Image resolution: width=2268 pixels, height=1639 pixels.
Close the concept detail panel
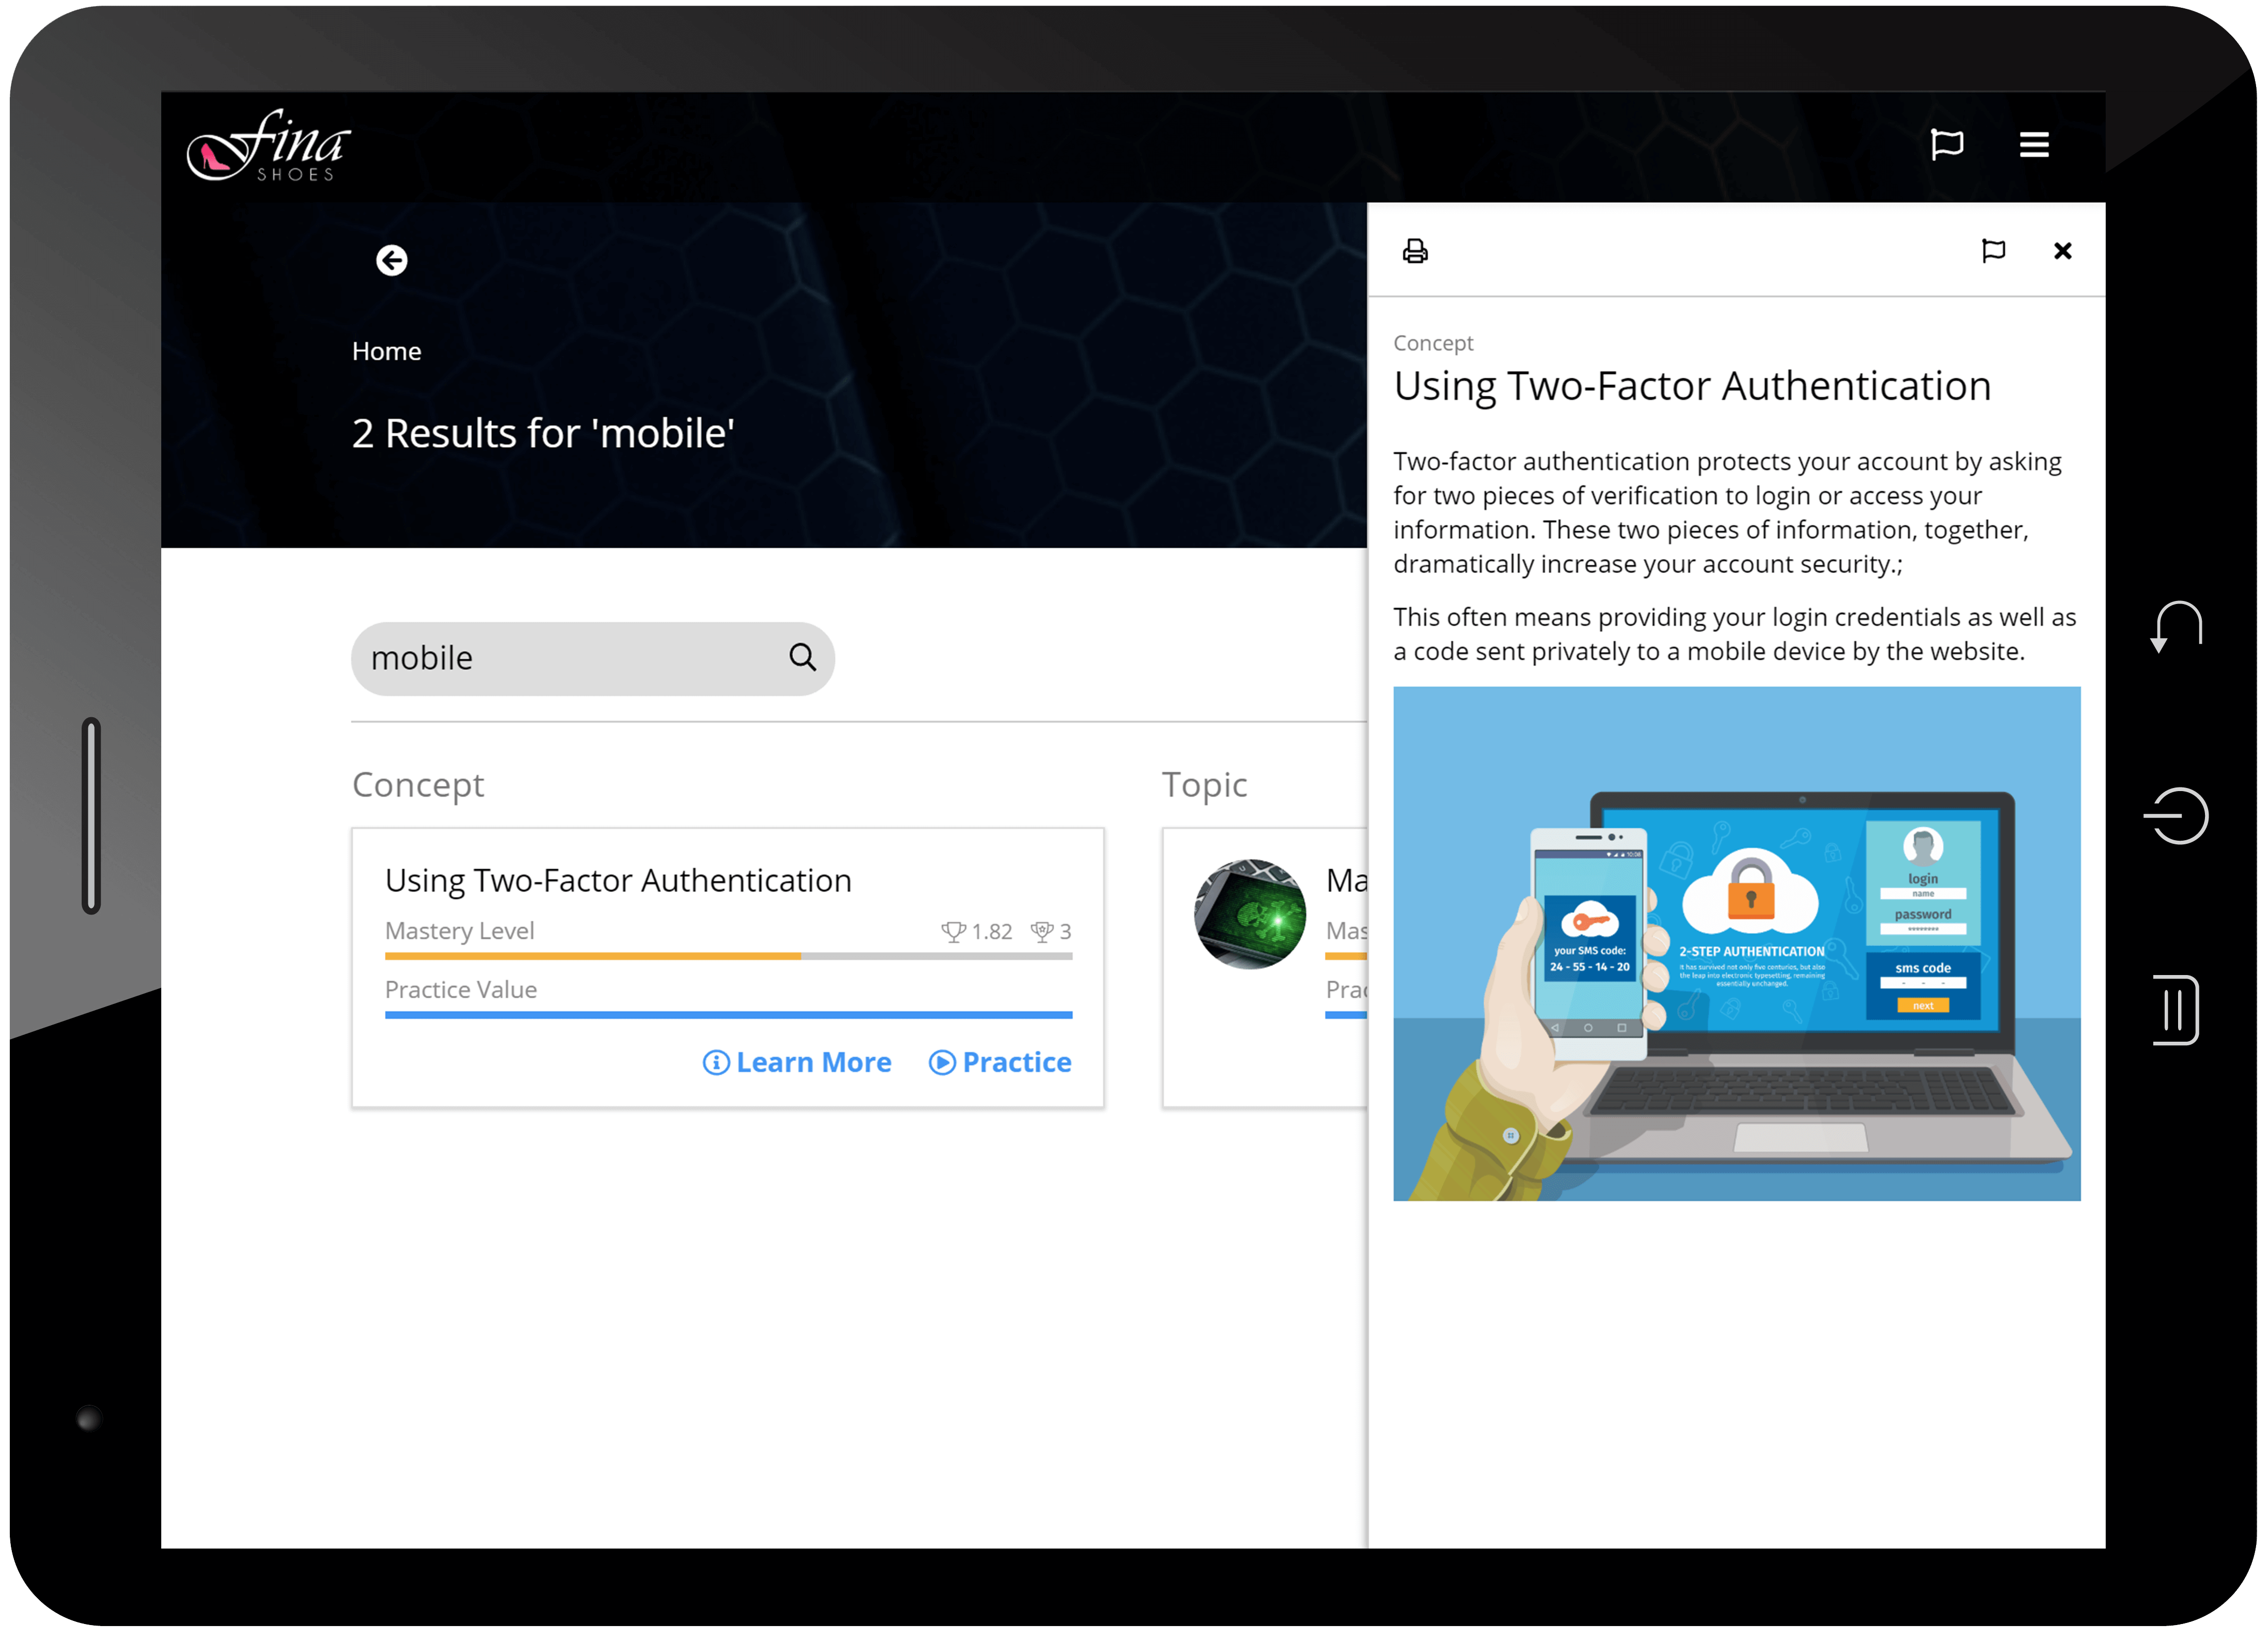[2062, 251]
